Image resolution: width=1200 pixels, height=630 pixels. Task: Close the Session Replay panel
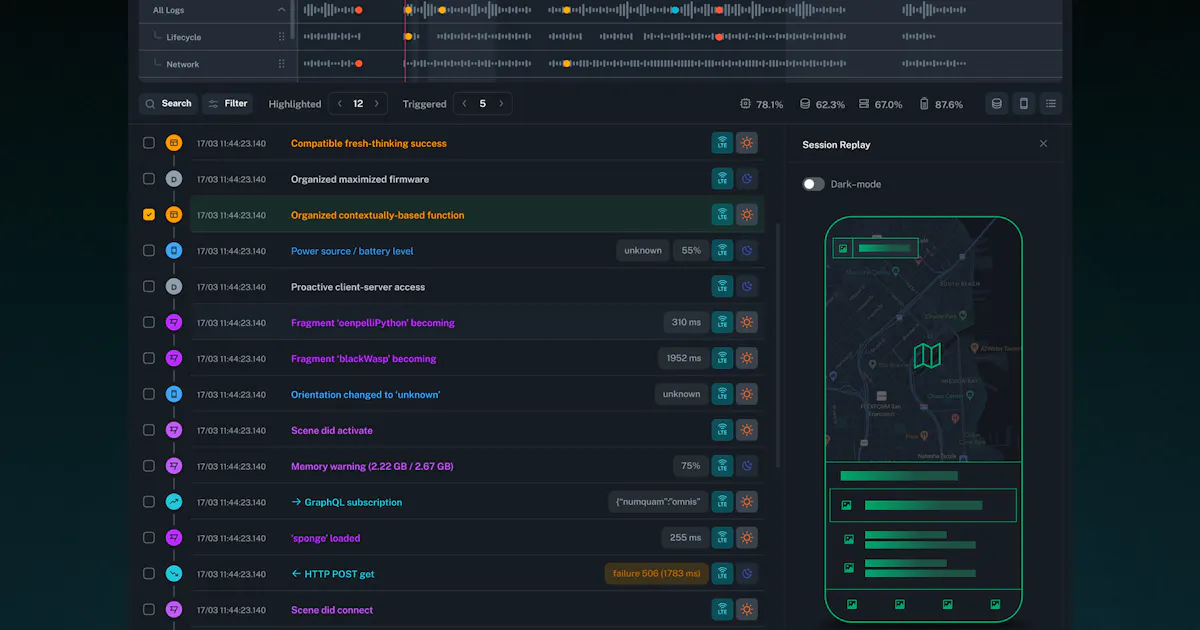[1043, 144]
